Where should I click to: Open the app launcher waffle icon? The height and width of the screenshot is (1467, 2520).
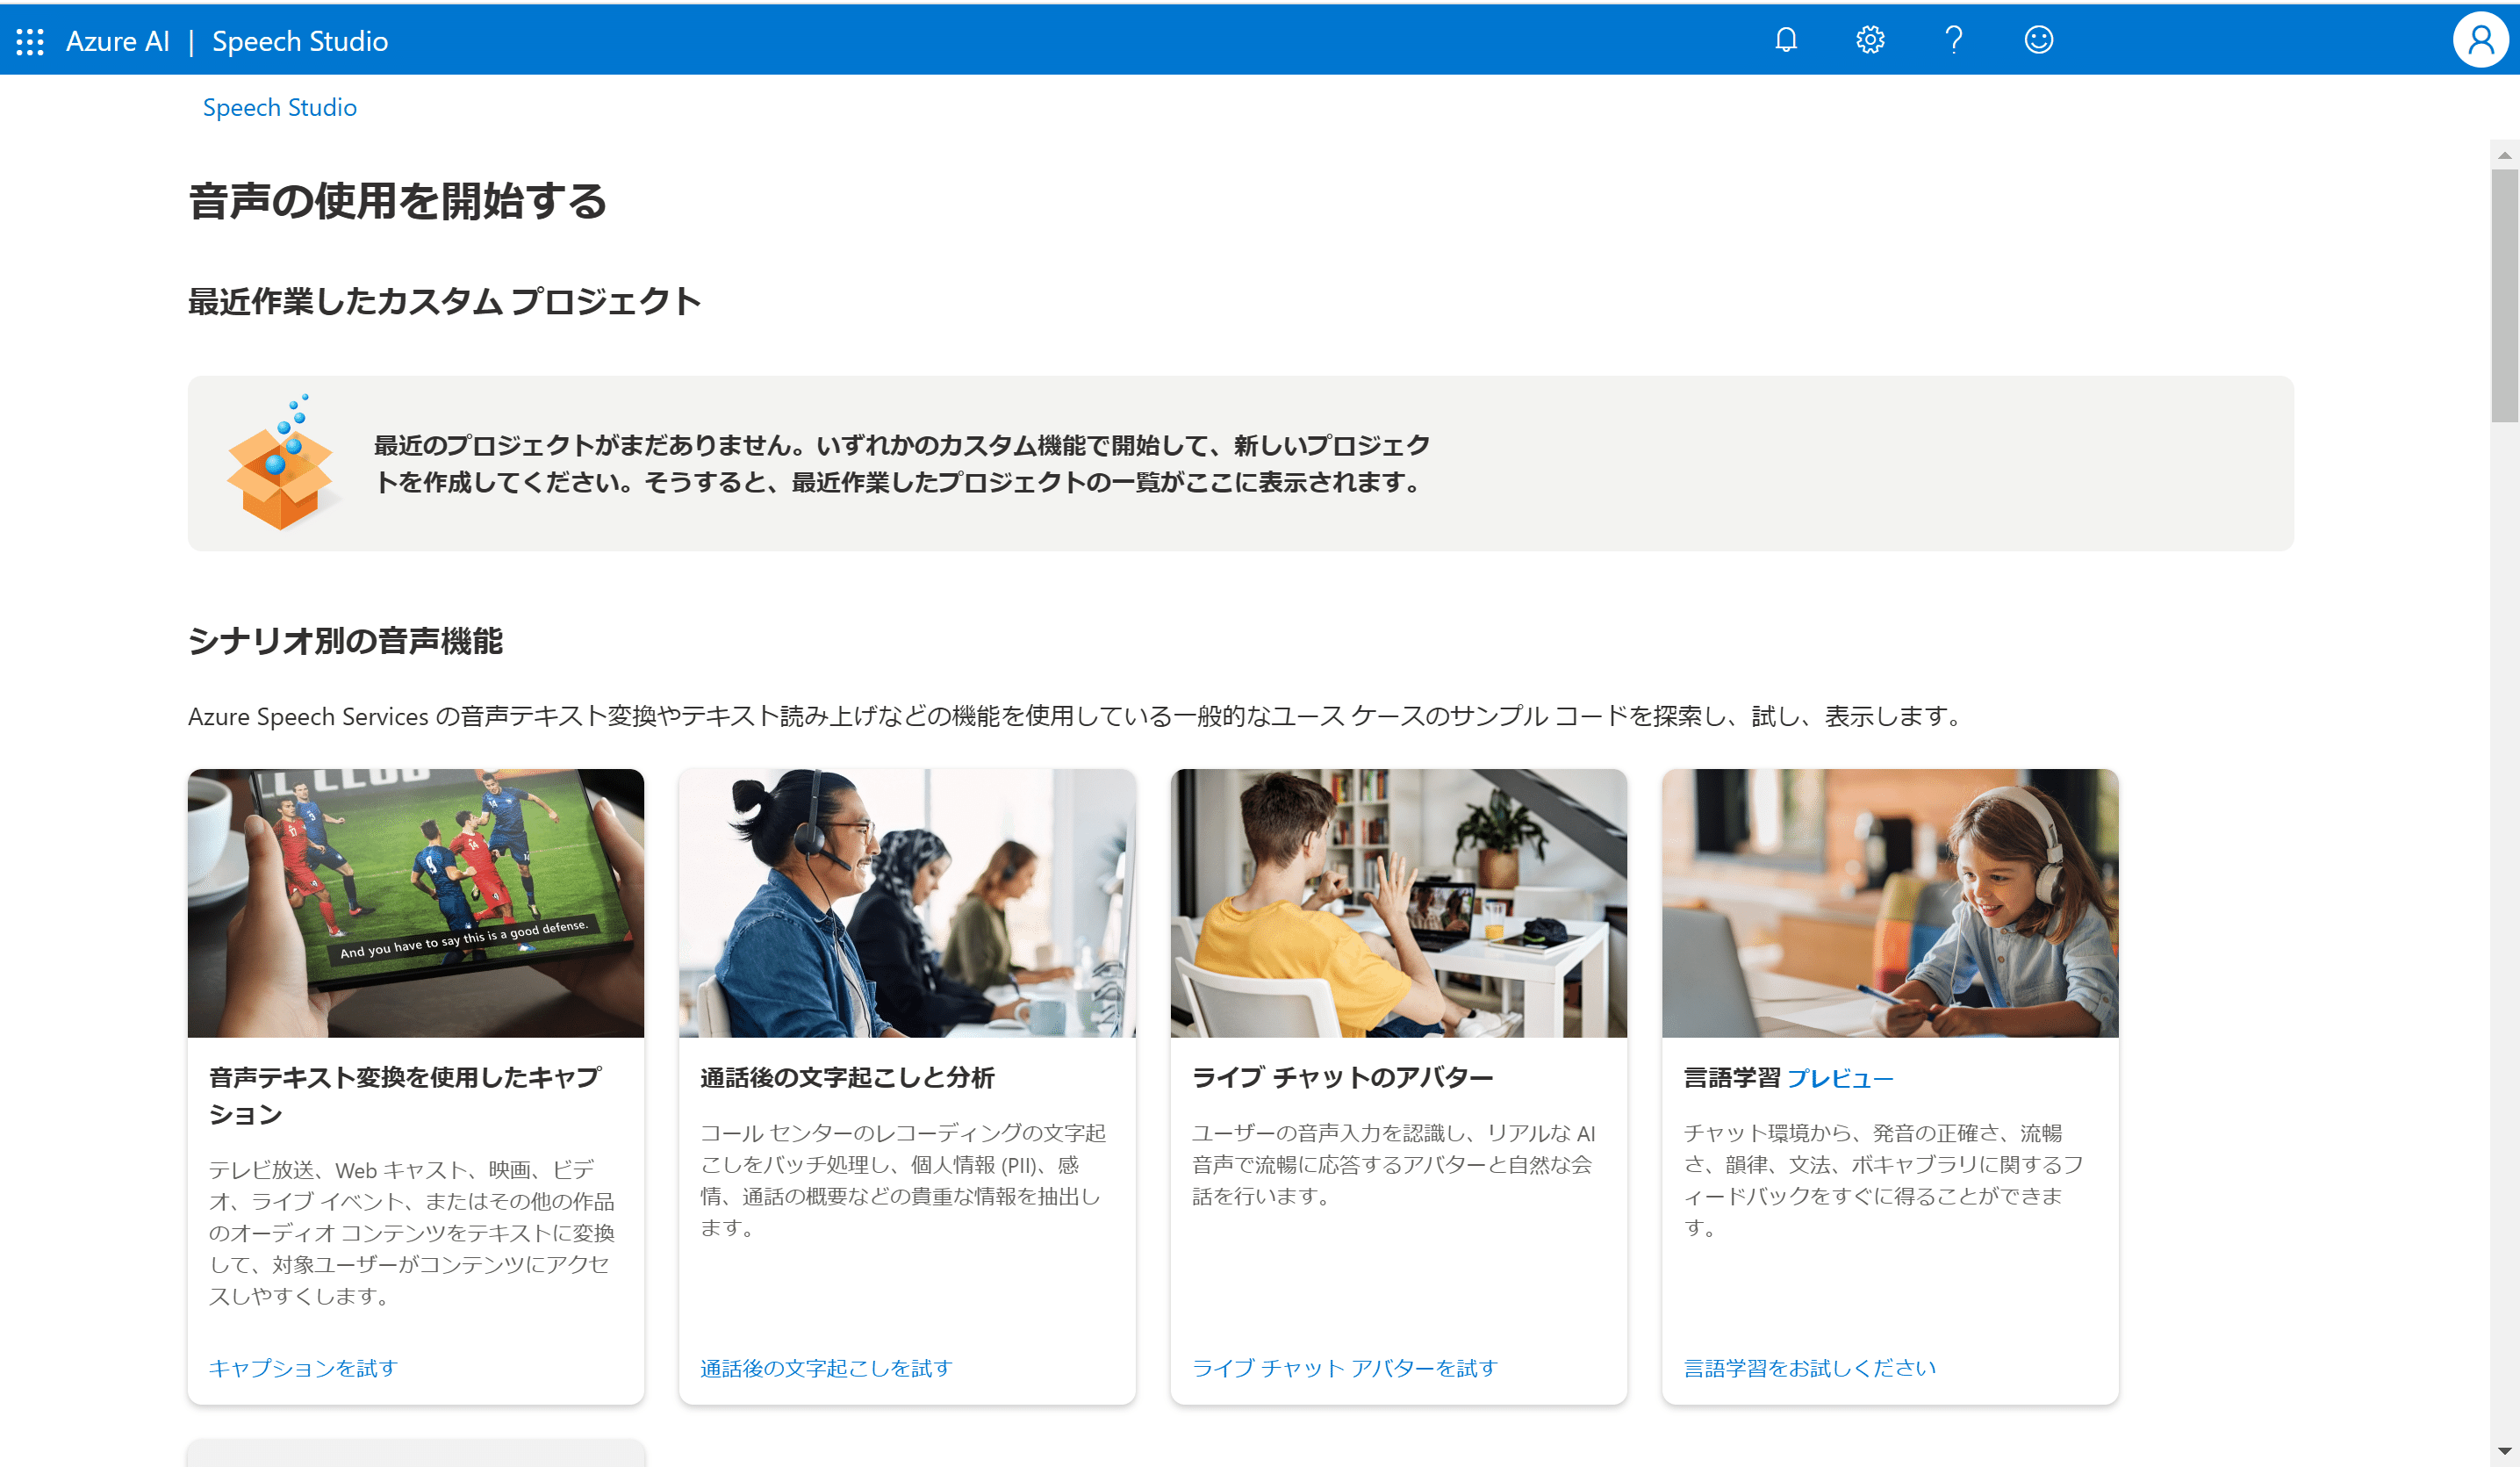coord(30,41)
